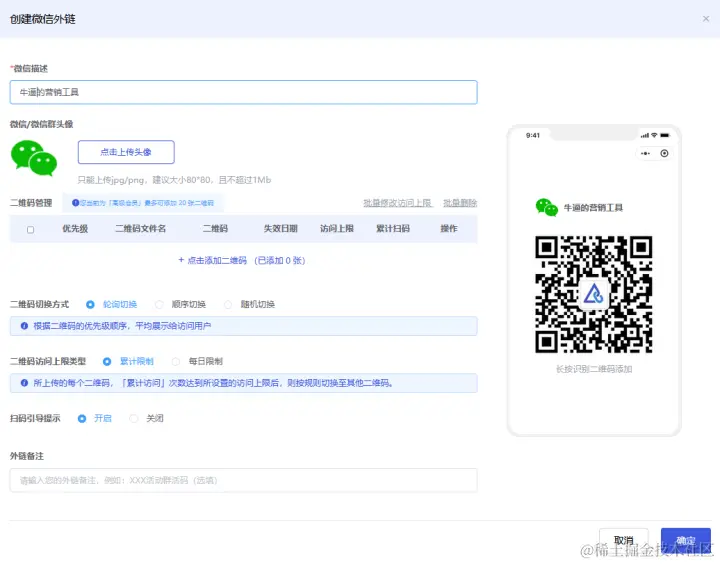720x564 pixels.
Task: Click the 操作 column header
Action: click(449, 229)
